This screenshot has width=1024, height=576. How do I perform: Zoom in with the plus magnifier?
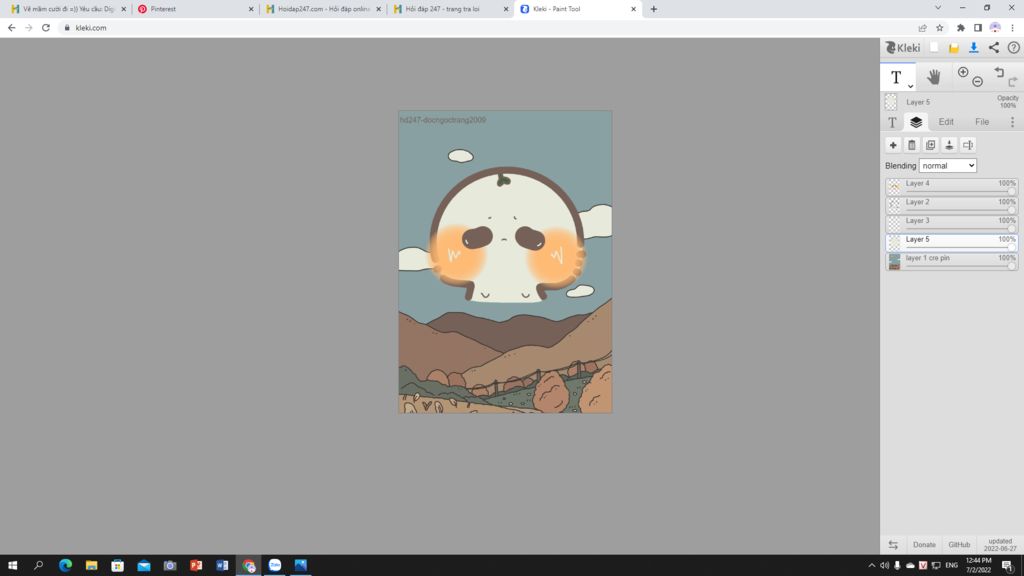(963, 72)
